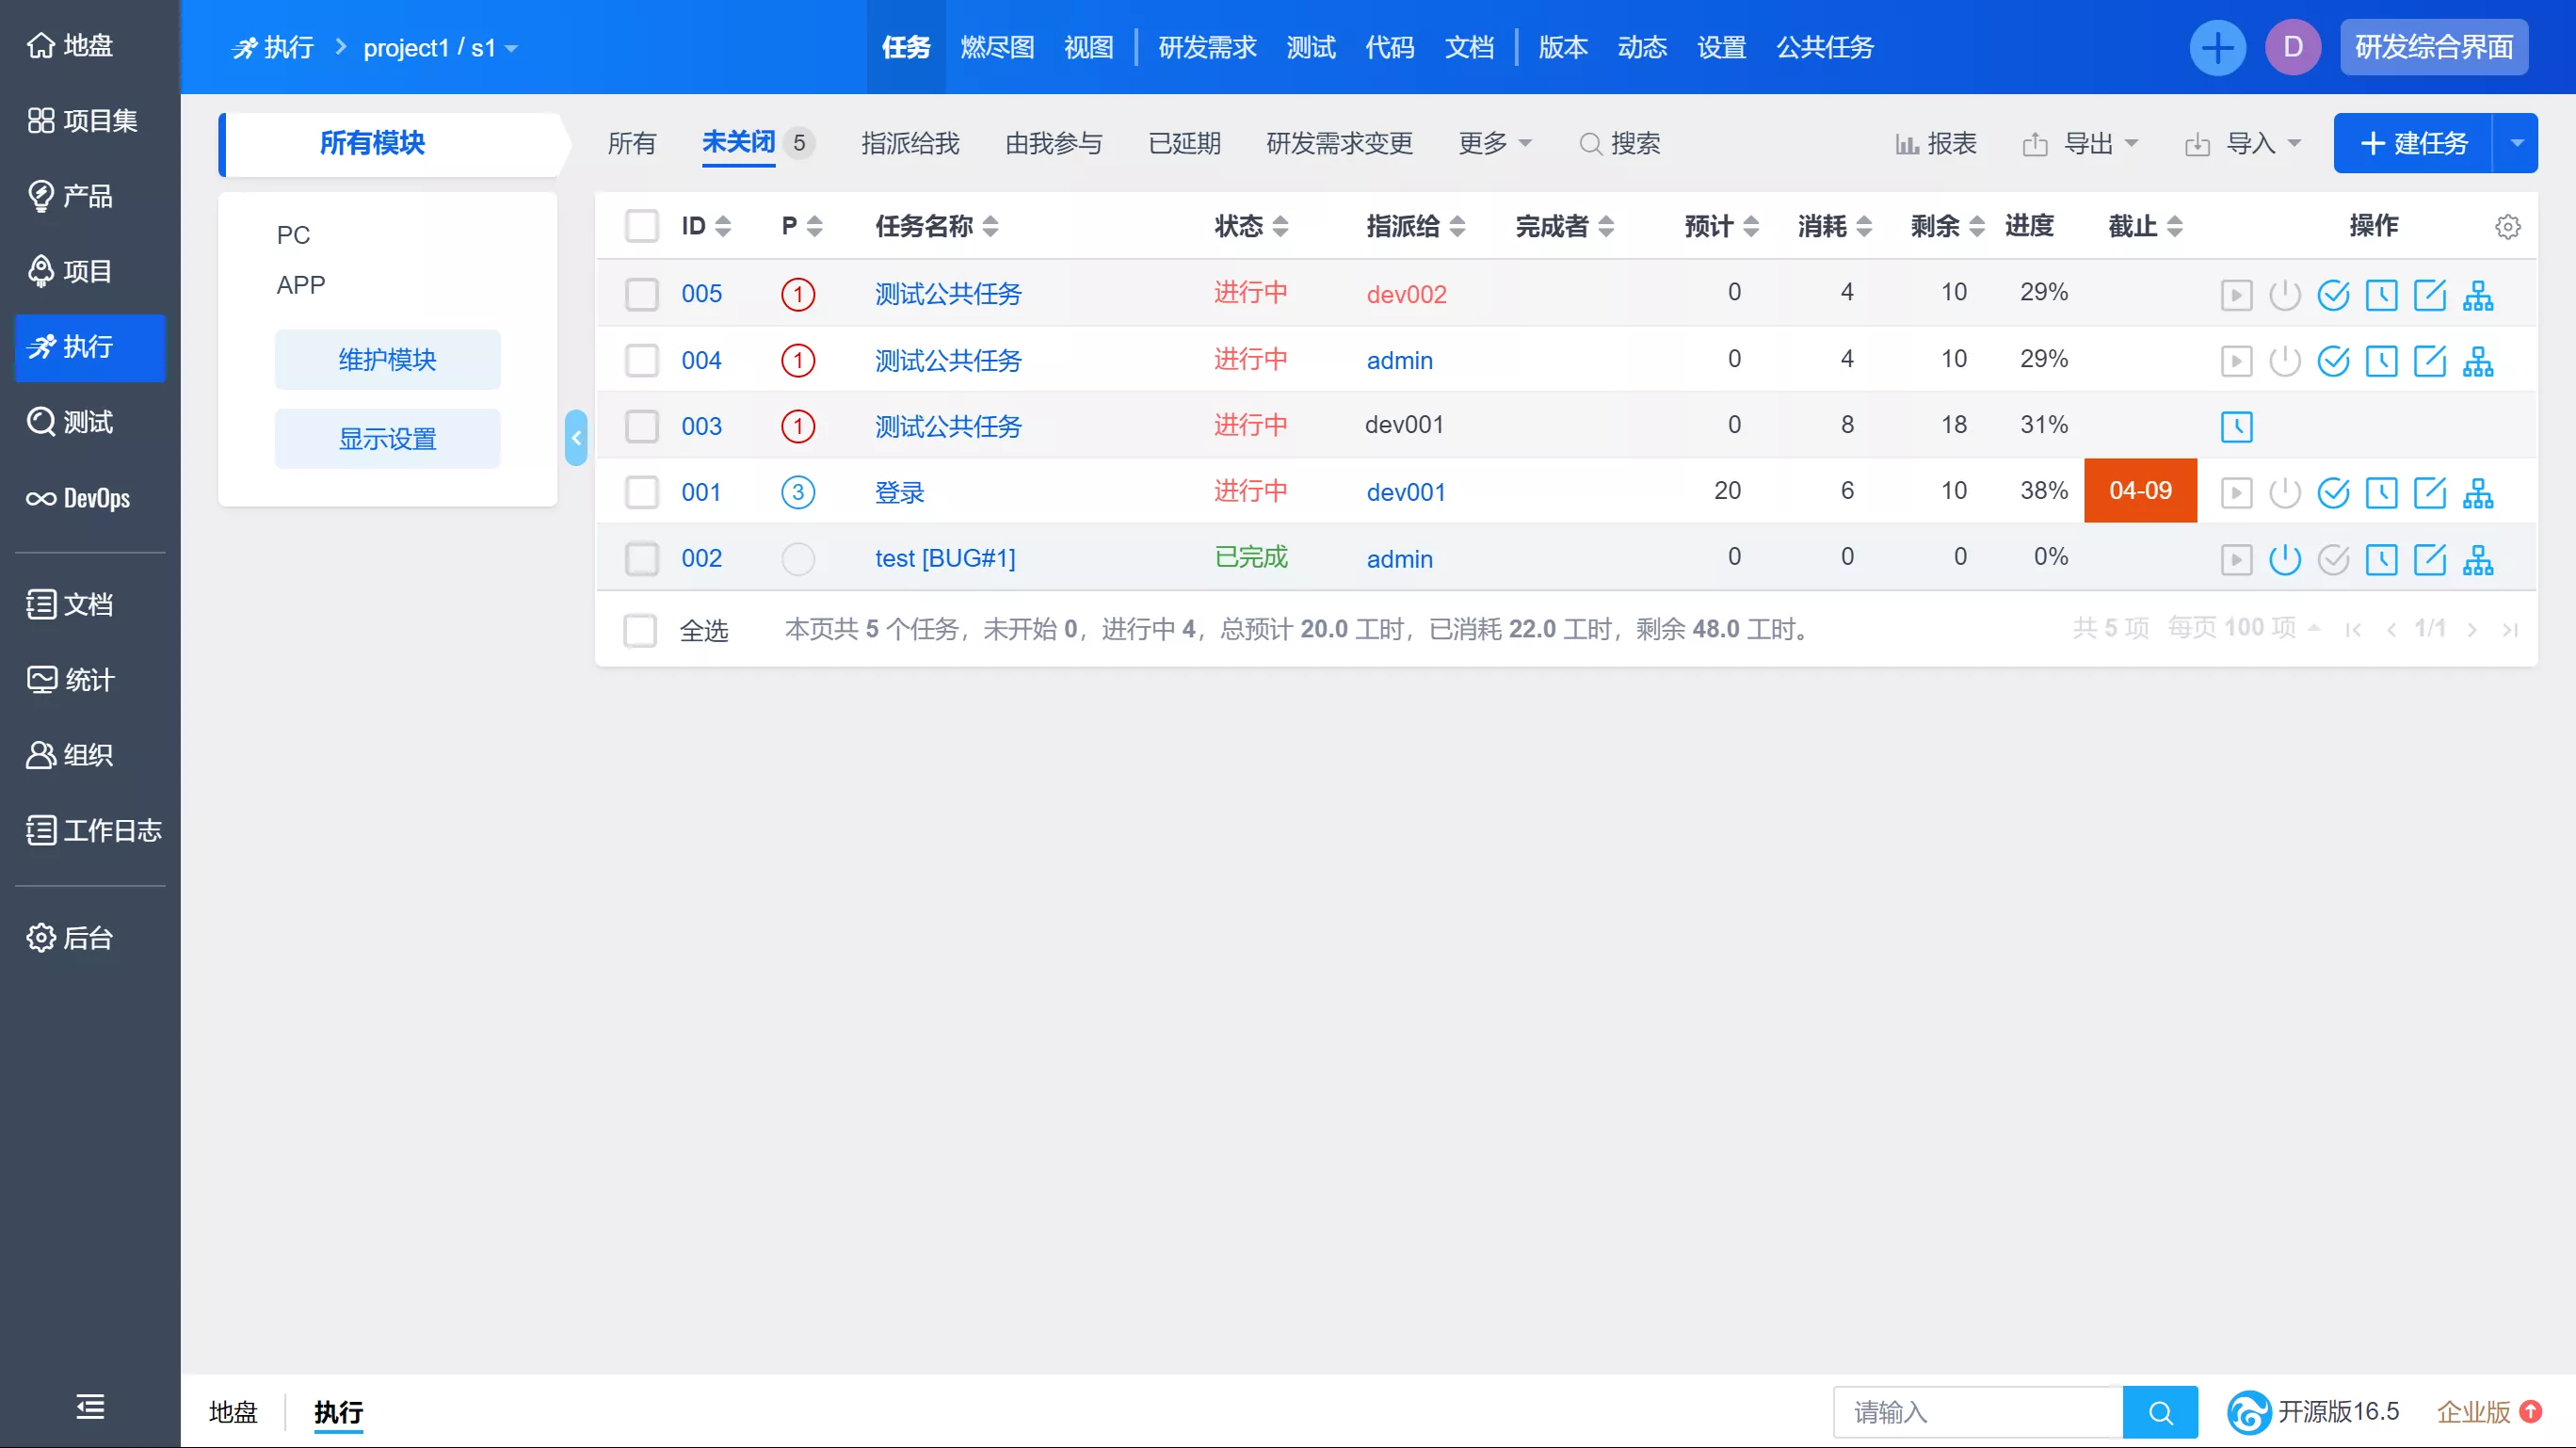Check the box for task 005
This screenshot has height=1448, width=2576.
(641, 294)
